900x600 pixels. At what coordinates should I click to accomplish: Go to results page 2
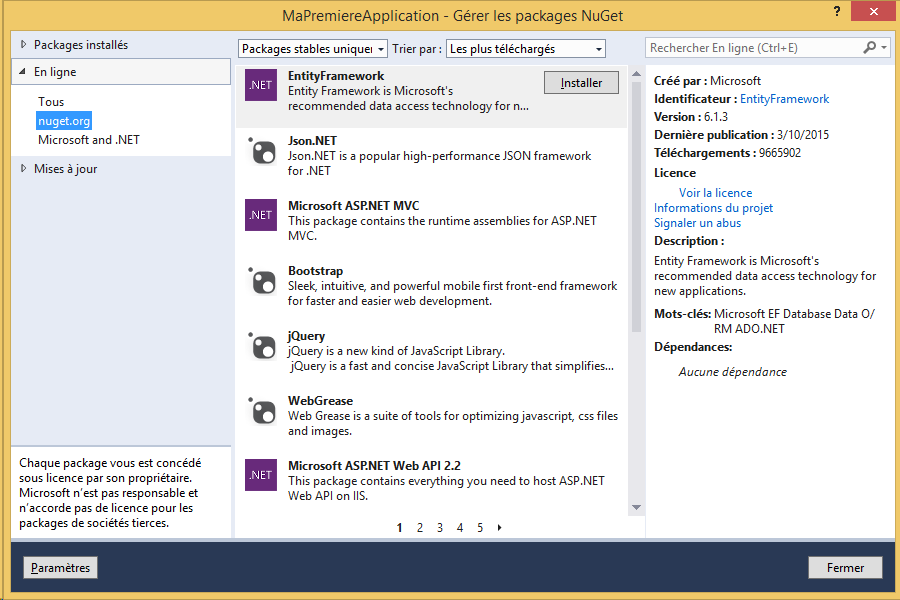[x=420, y=527]
